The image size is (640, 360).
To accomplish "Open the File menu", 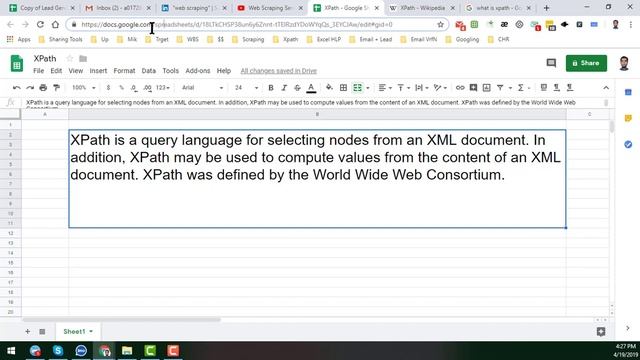I will 38,71.
